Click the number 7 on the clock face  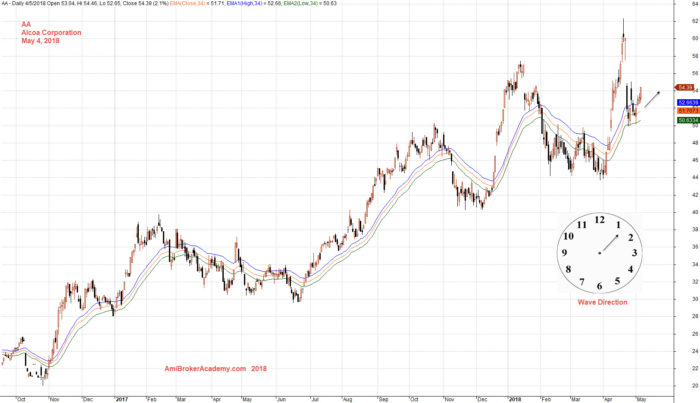pyautogui.click(x=582, y=282)
